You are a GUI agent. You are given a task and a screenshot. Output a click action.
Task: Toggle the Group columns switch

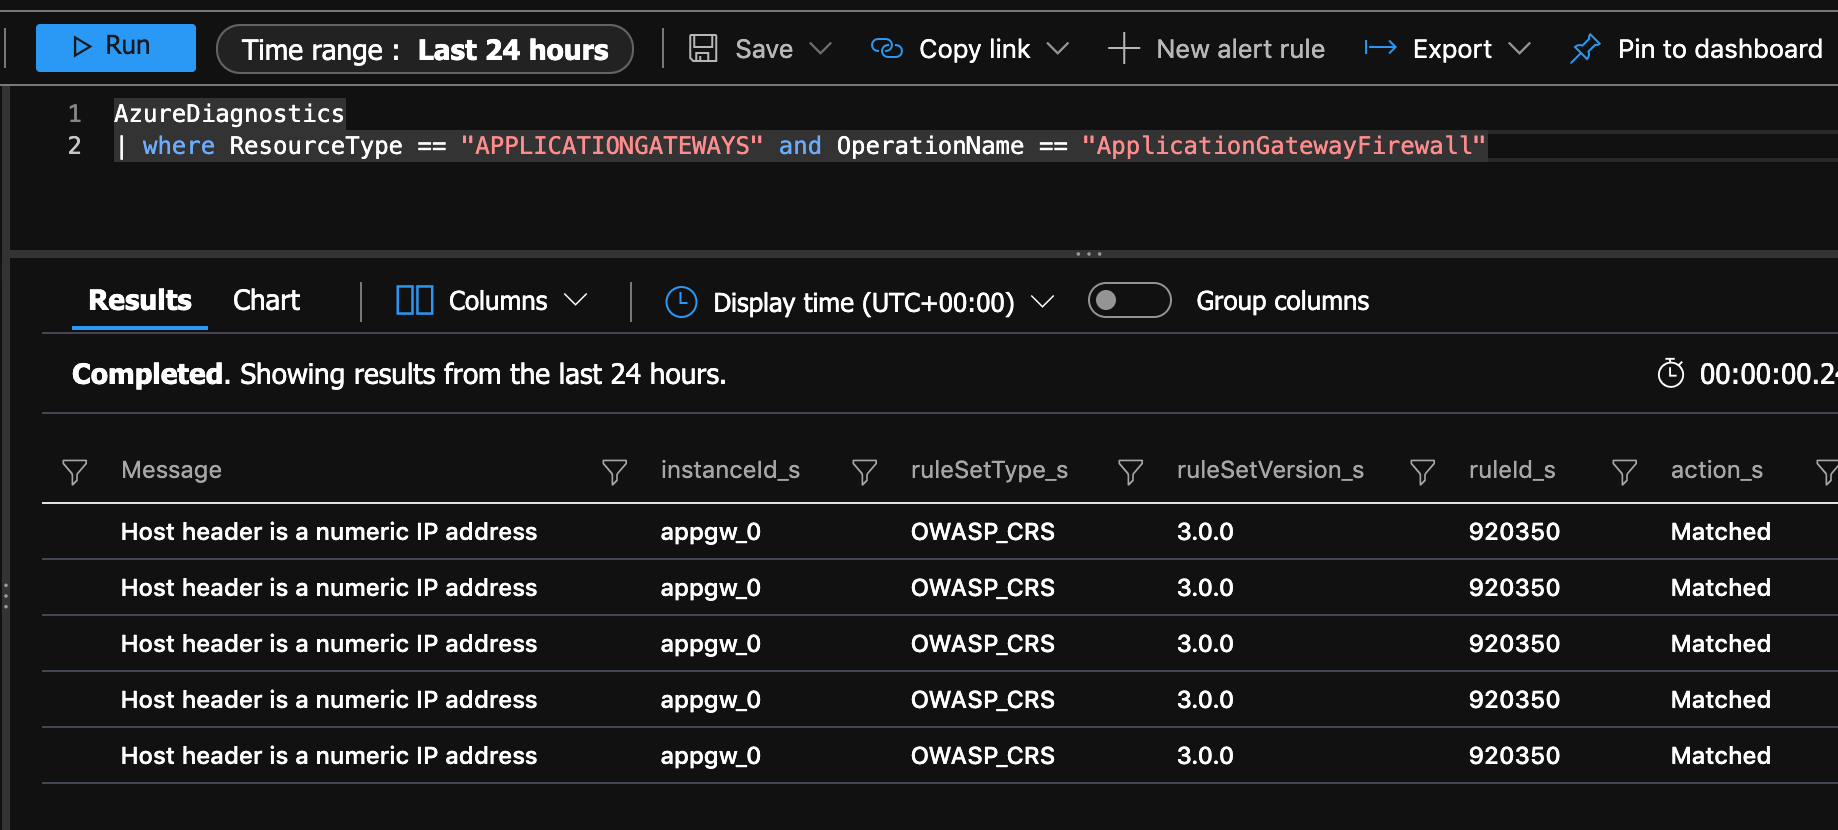[1129, 300]
